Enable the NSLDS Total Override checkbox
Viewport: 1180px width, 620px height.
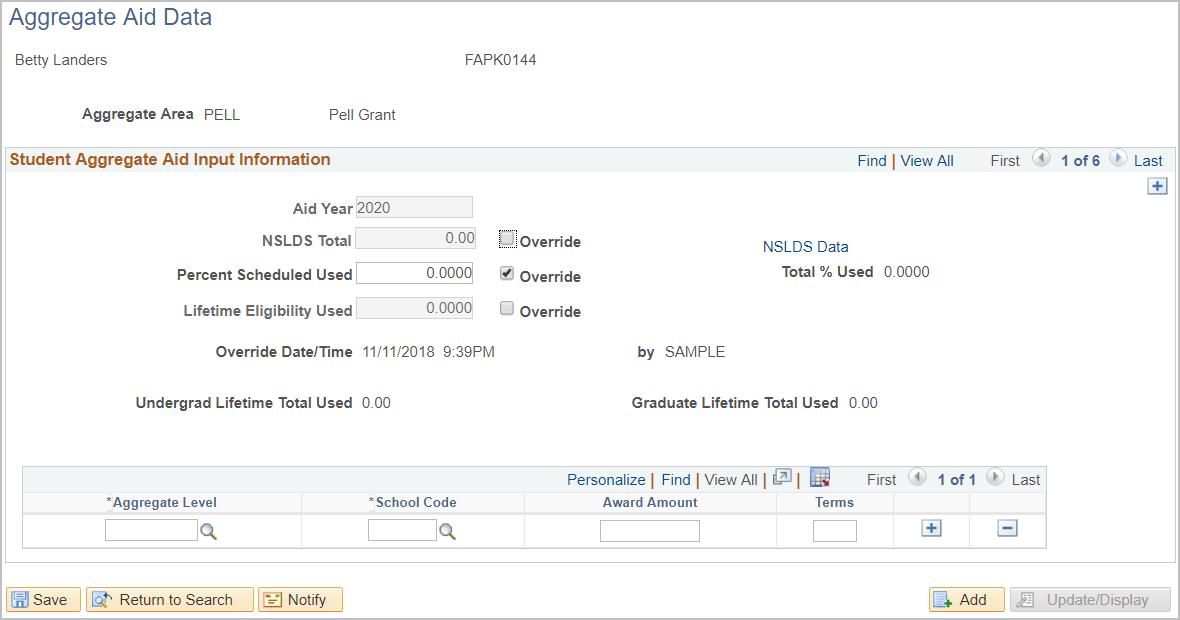[507, 239]
